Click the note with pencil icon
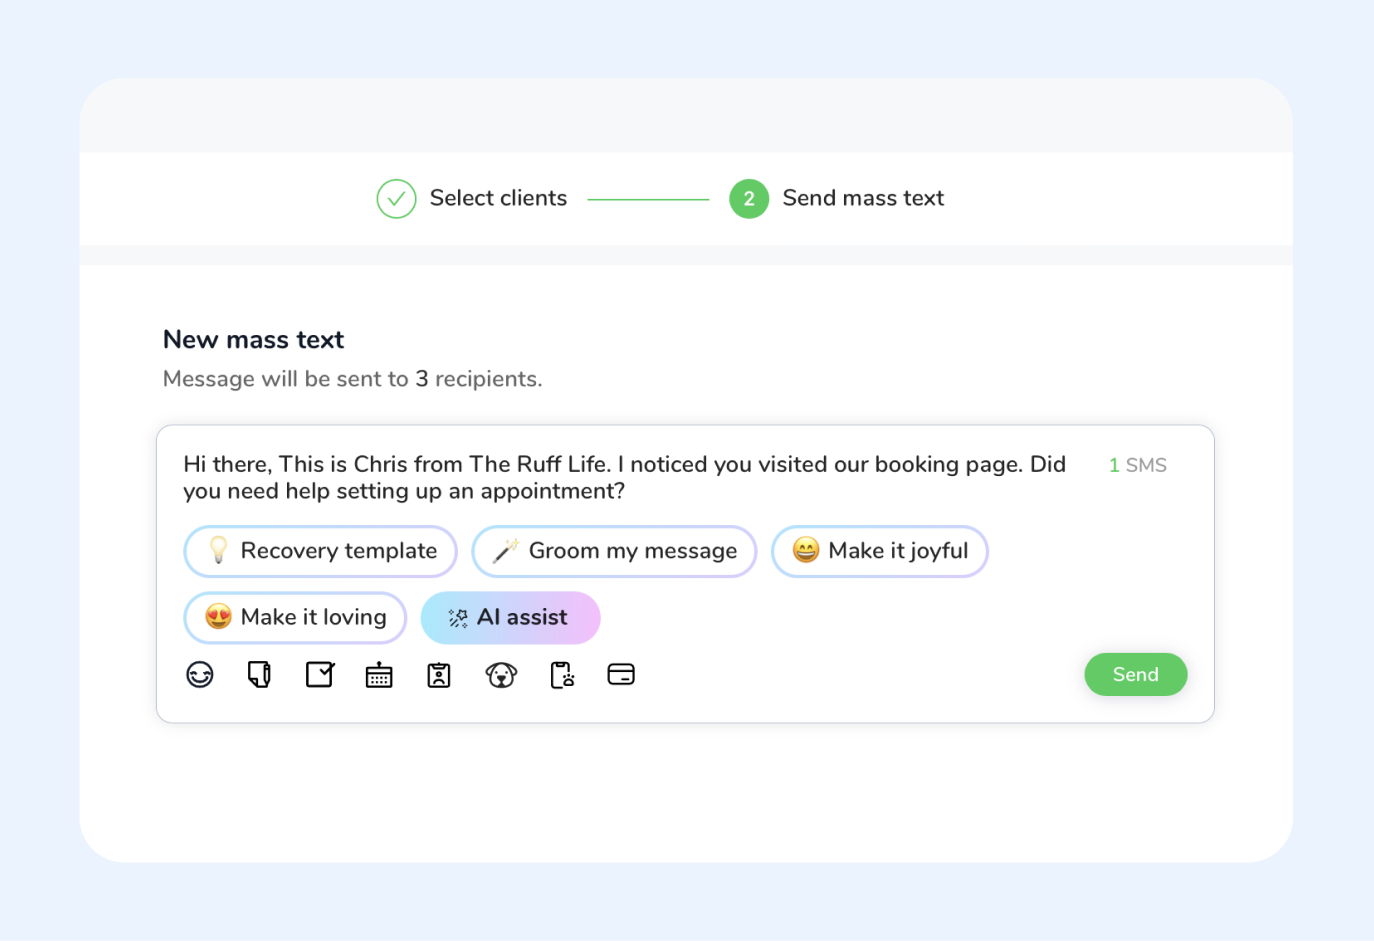 point(259,675)
